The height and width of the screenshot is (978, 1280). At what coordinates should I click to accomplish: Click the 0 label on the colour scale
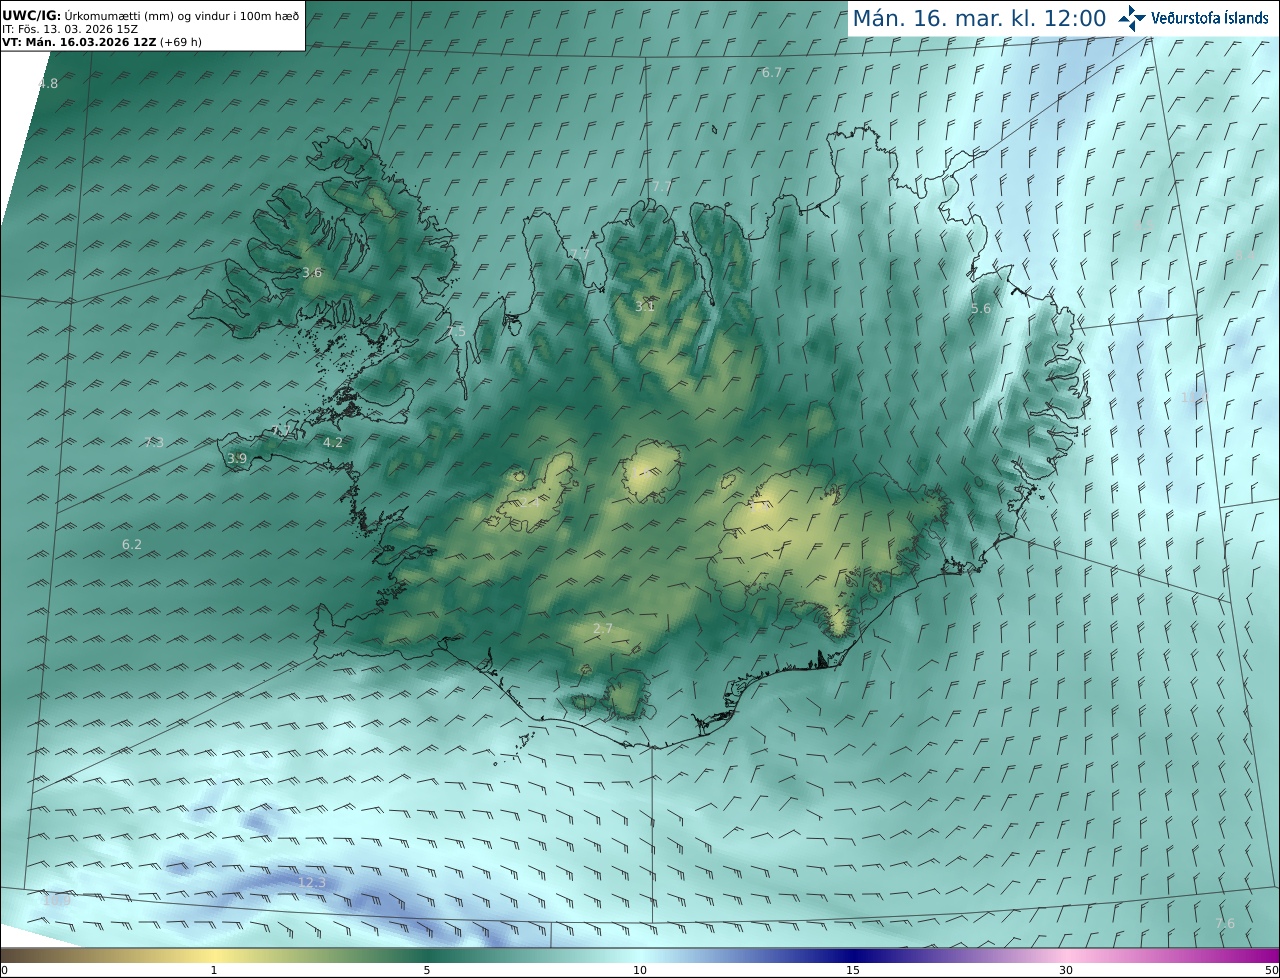[x=4, y=970]
